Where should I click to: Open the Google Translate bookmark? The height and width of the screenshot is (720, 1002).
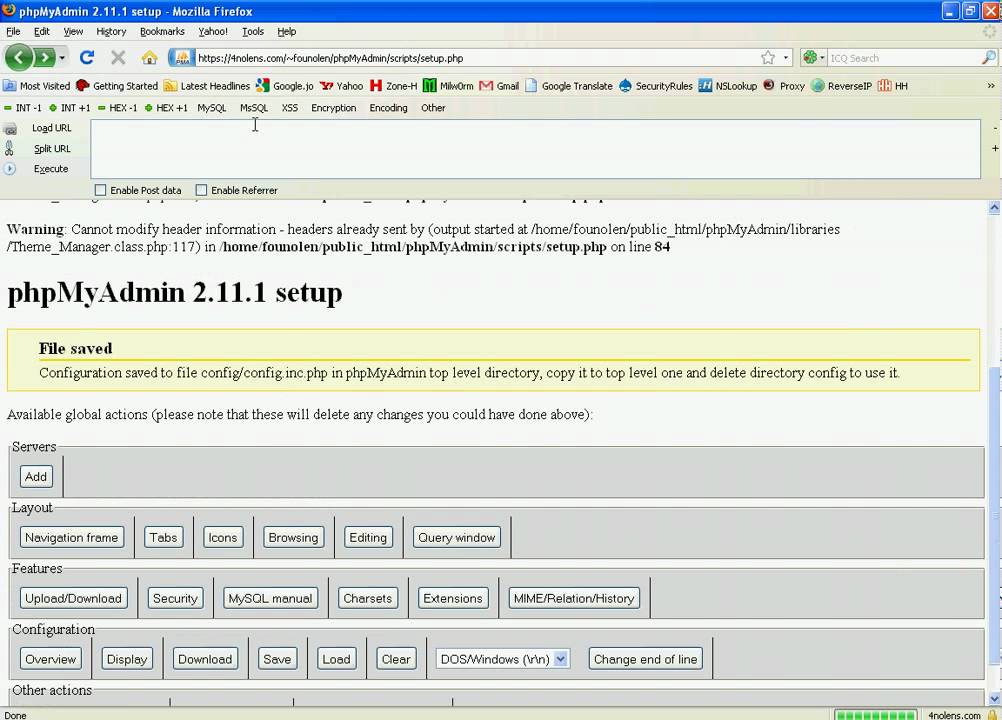click(569, 86)
